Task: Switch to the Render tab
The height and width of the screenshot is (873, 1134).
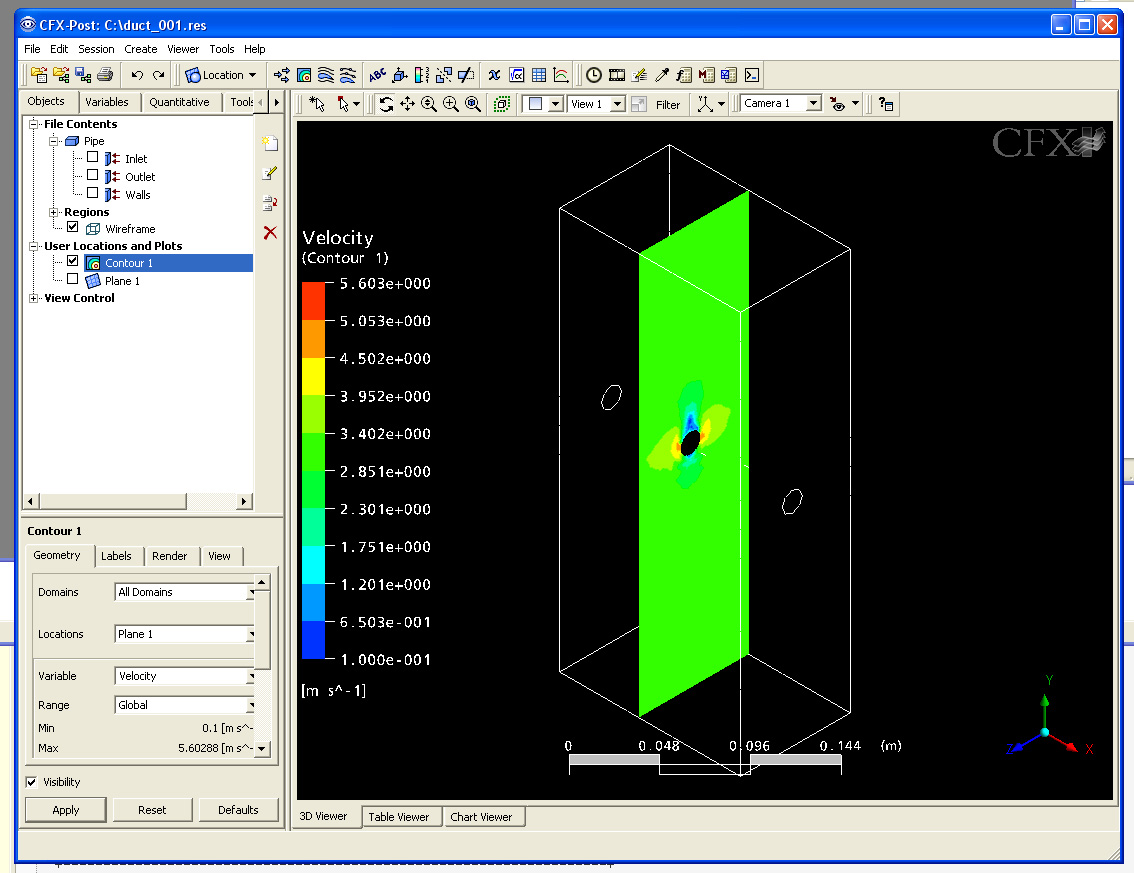Action: coord(169,555)
